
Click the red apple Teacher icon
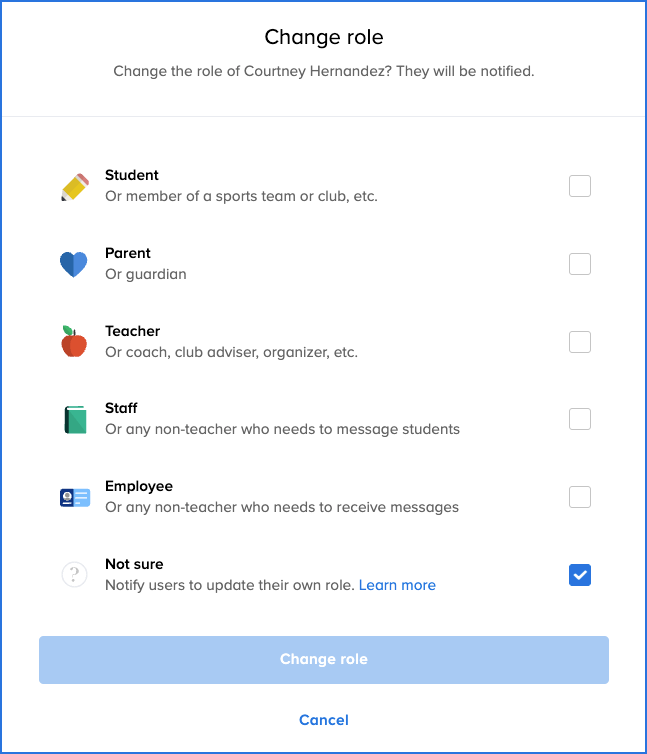click(74, 342)
